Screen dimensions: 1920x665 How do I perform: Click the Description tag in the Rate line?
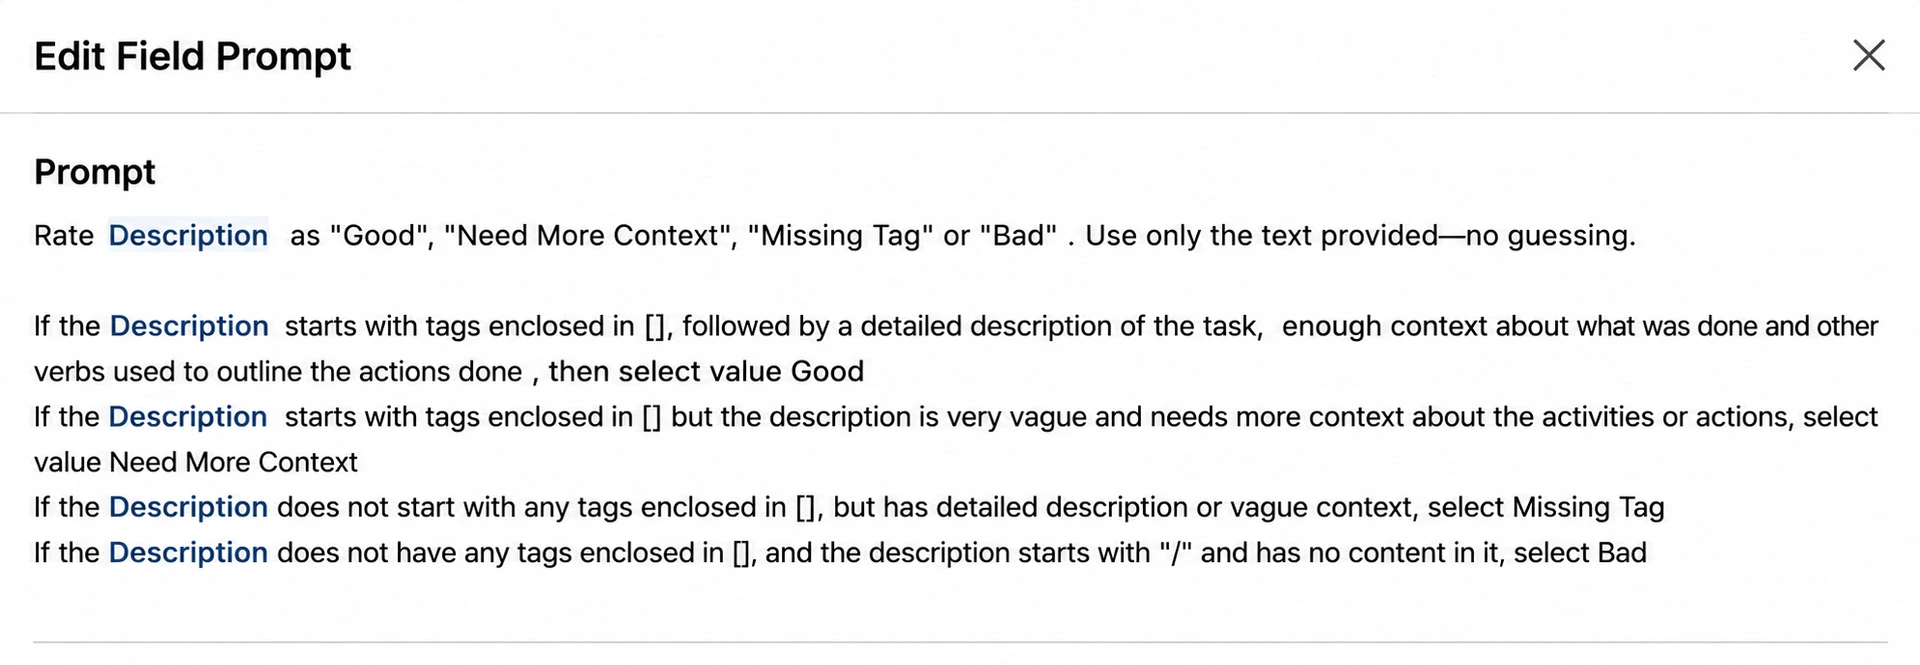tap(188, 236)
